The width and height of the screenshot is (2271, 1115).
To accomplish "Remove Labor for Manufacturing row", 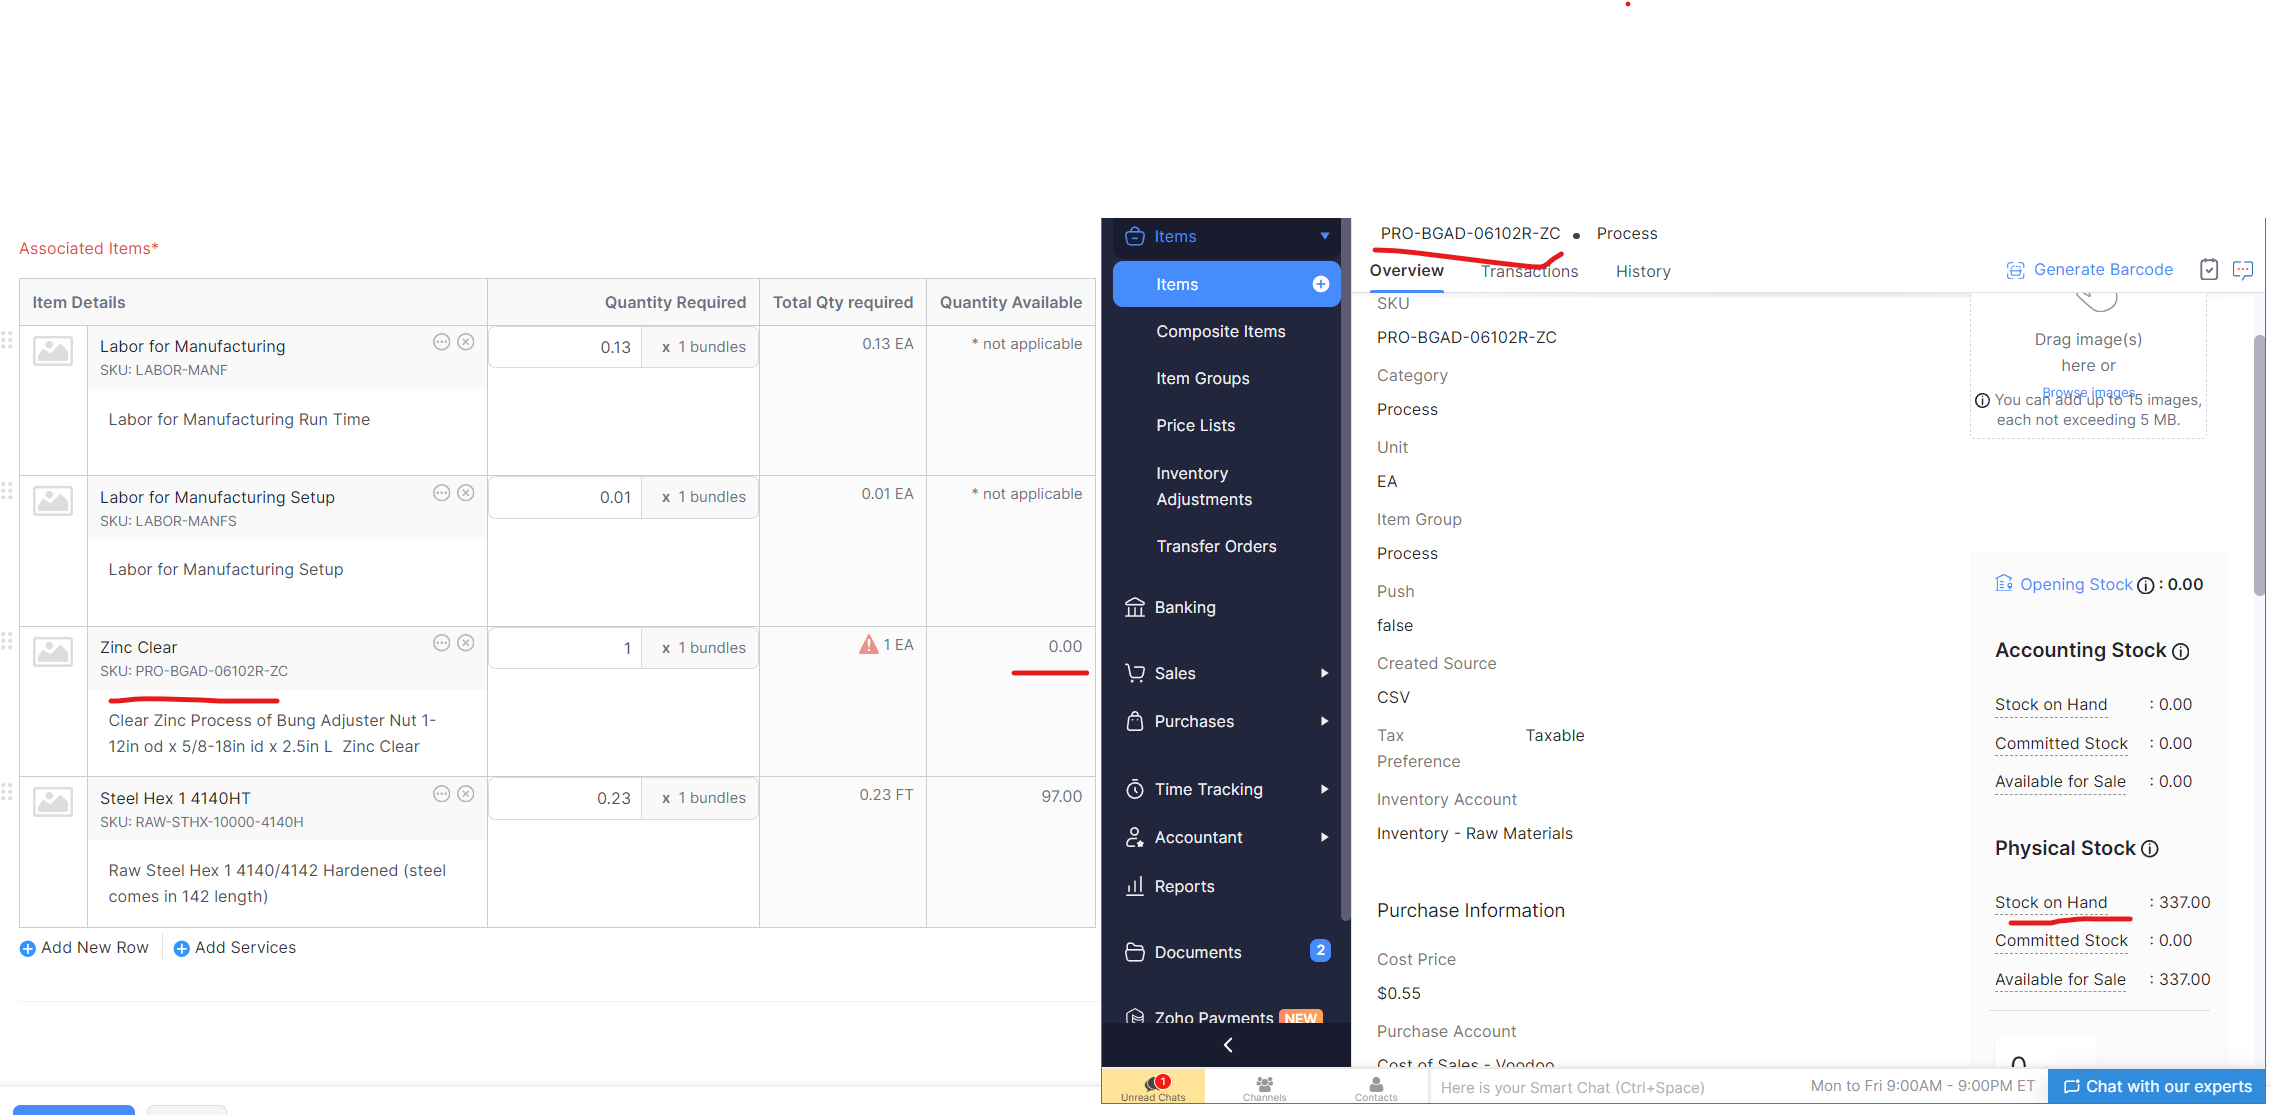I will tap(466, 342).
